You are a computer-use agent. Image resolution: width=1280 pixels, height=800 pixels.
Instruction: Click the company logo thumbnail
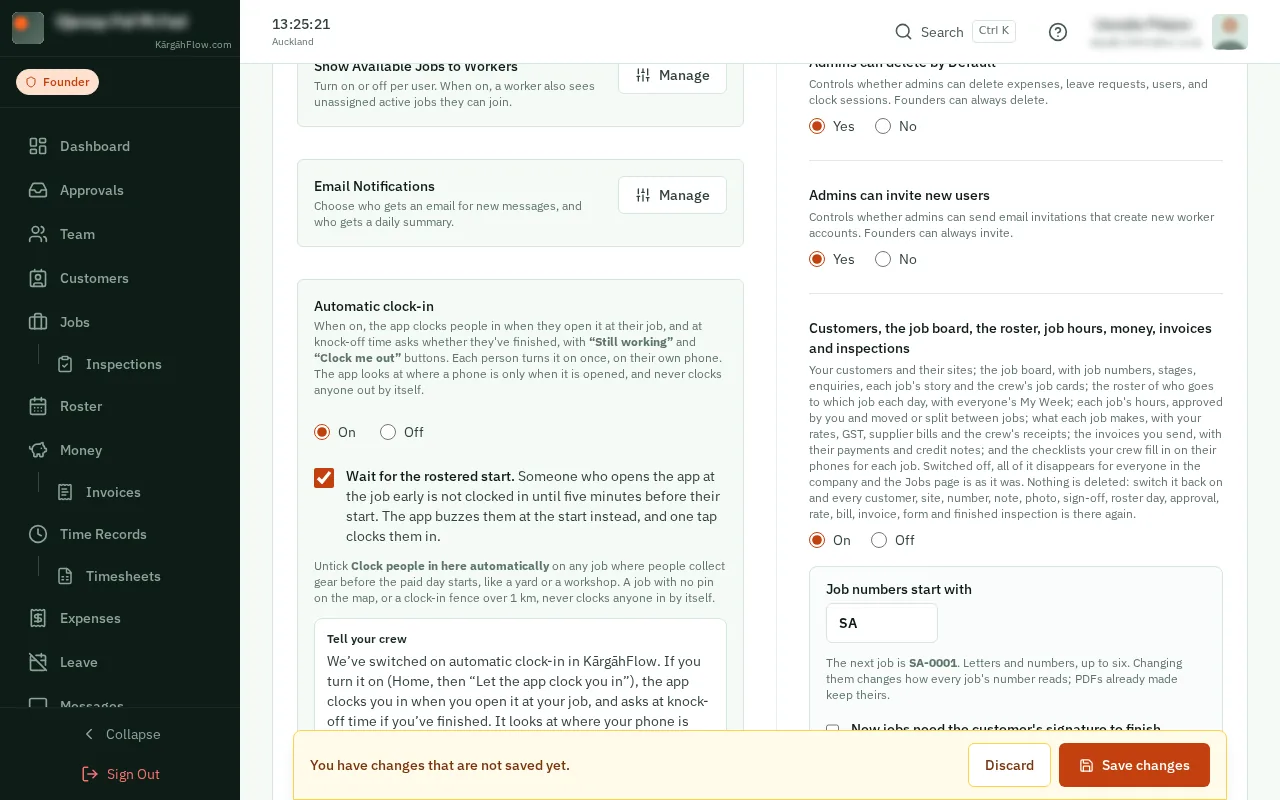point(28,28)
